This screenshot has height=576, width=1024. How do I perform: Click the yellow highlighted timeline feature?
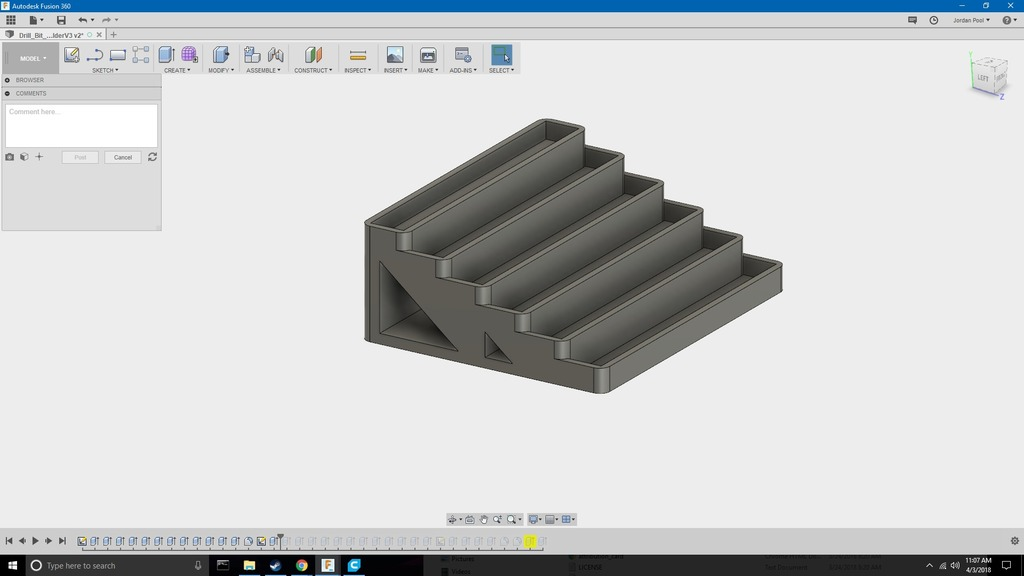point(531,542)
